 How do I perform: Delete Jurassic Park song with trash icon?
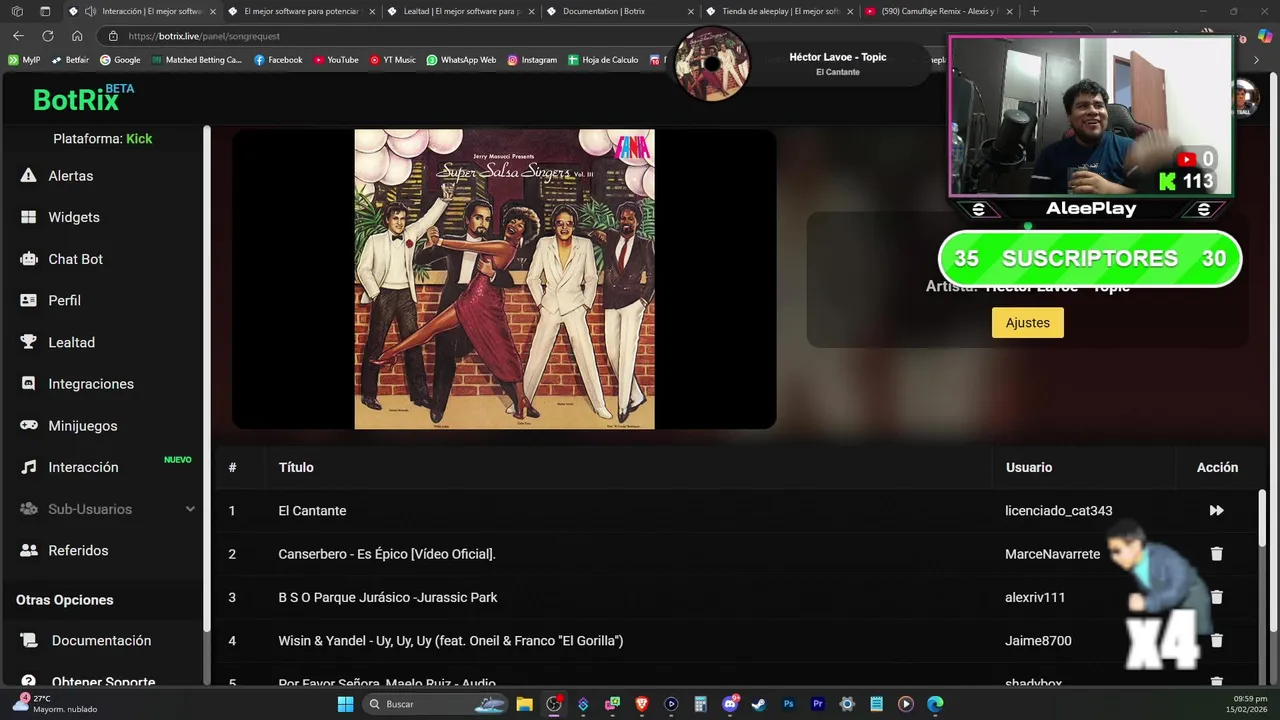click(1216, 597)
